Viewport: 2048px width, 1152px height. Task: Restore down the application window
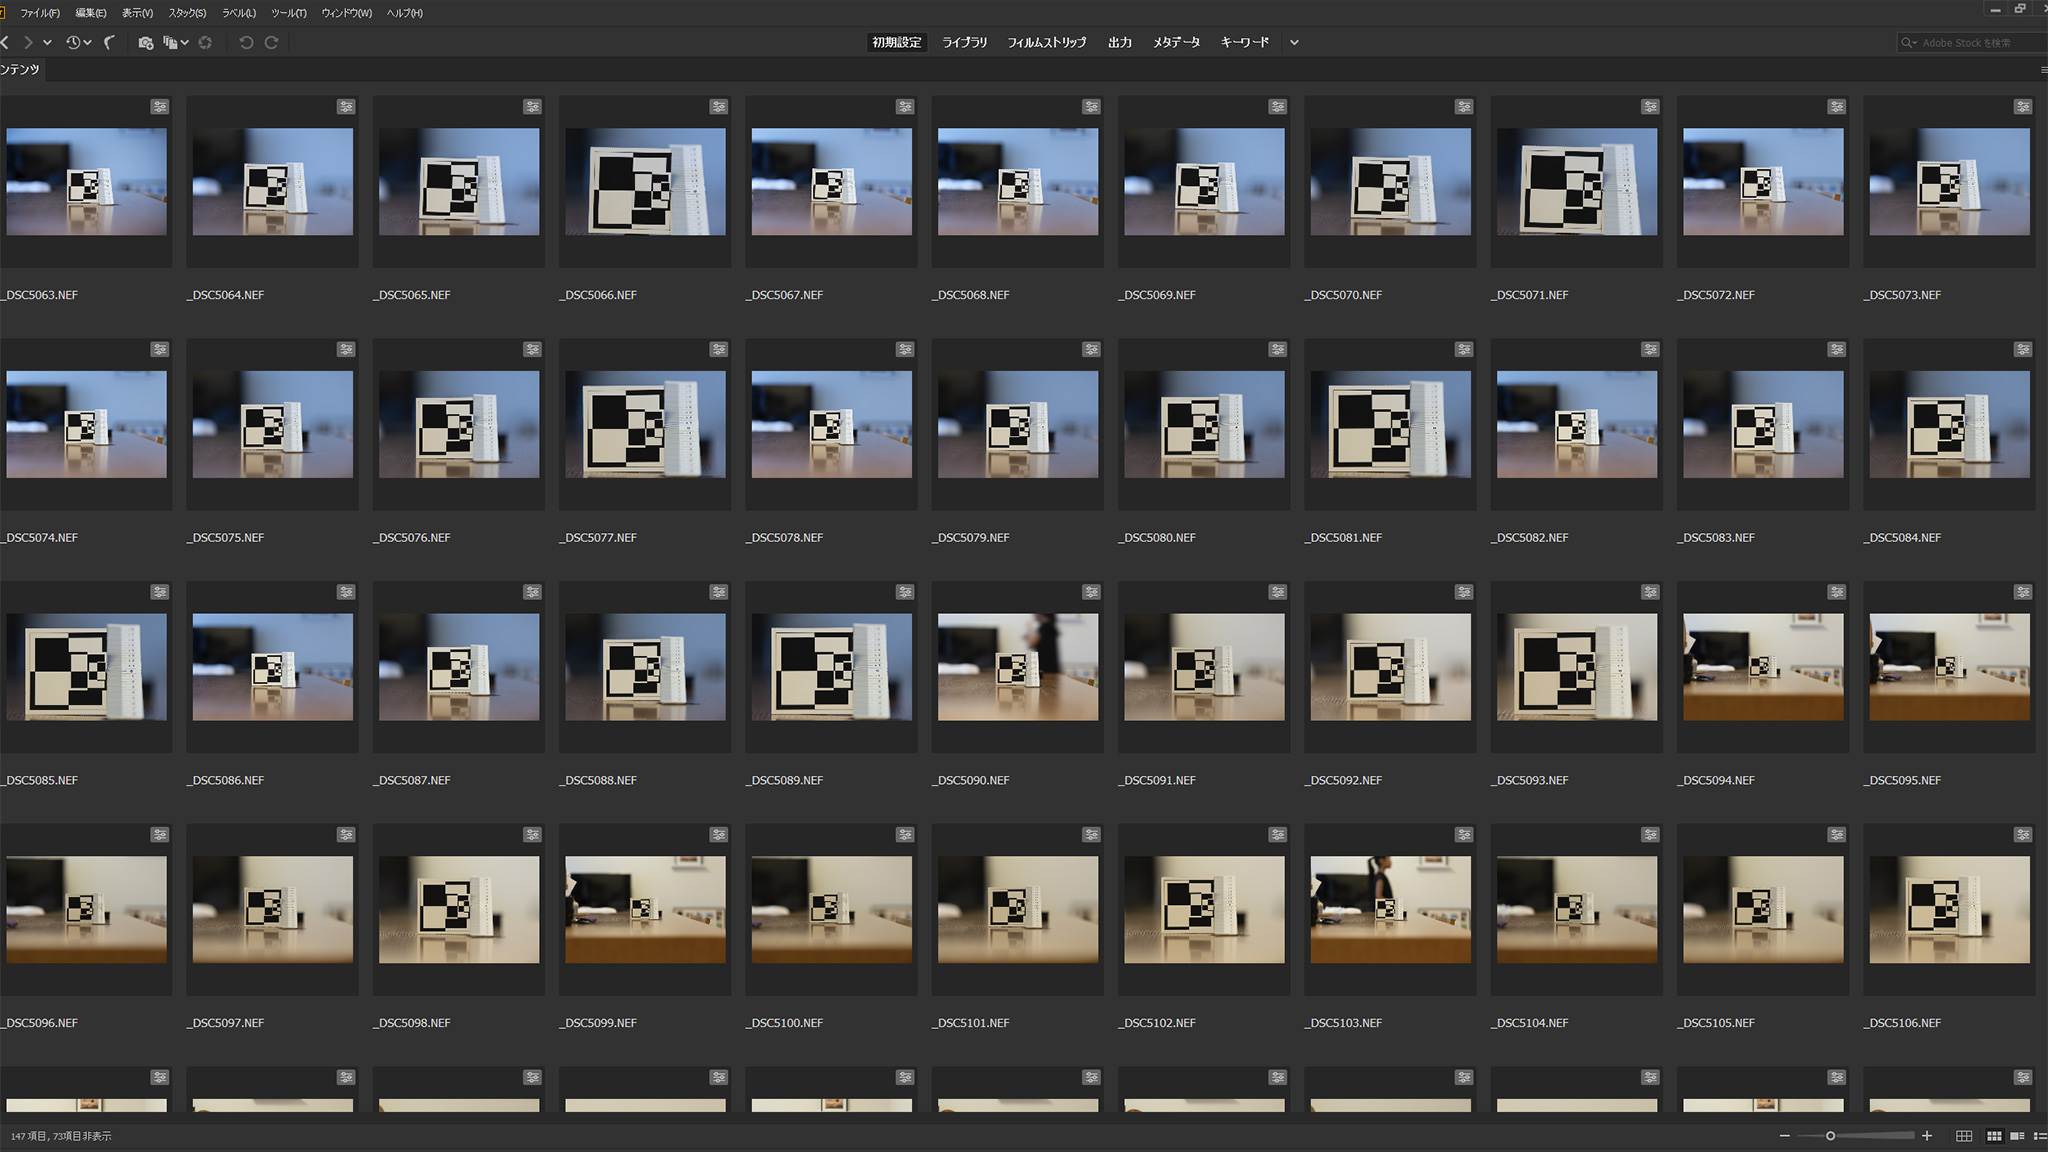tap(2020, 9)
